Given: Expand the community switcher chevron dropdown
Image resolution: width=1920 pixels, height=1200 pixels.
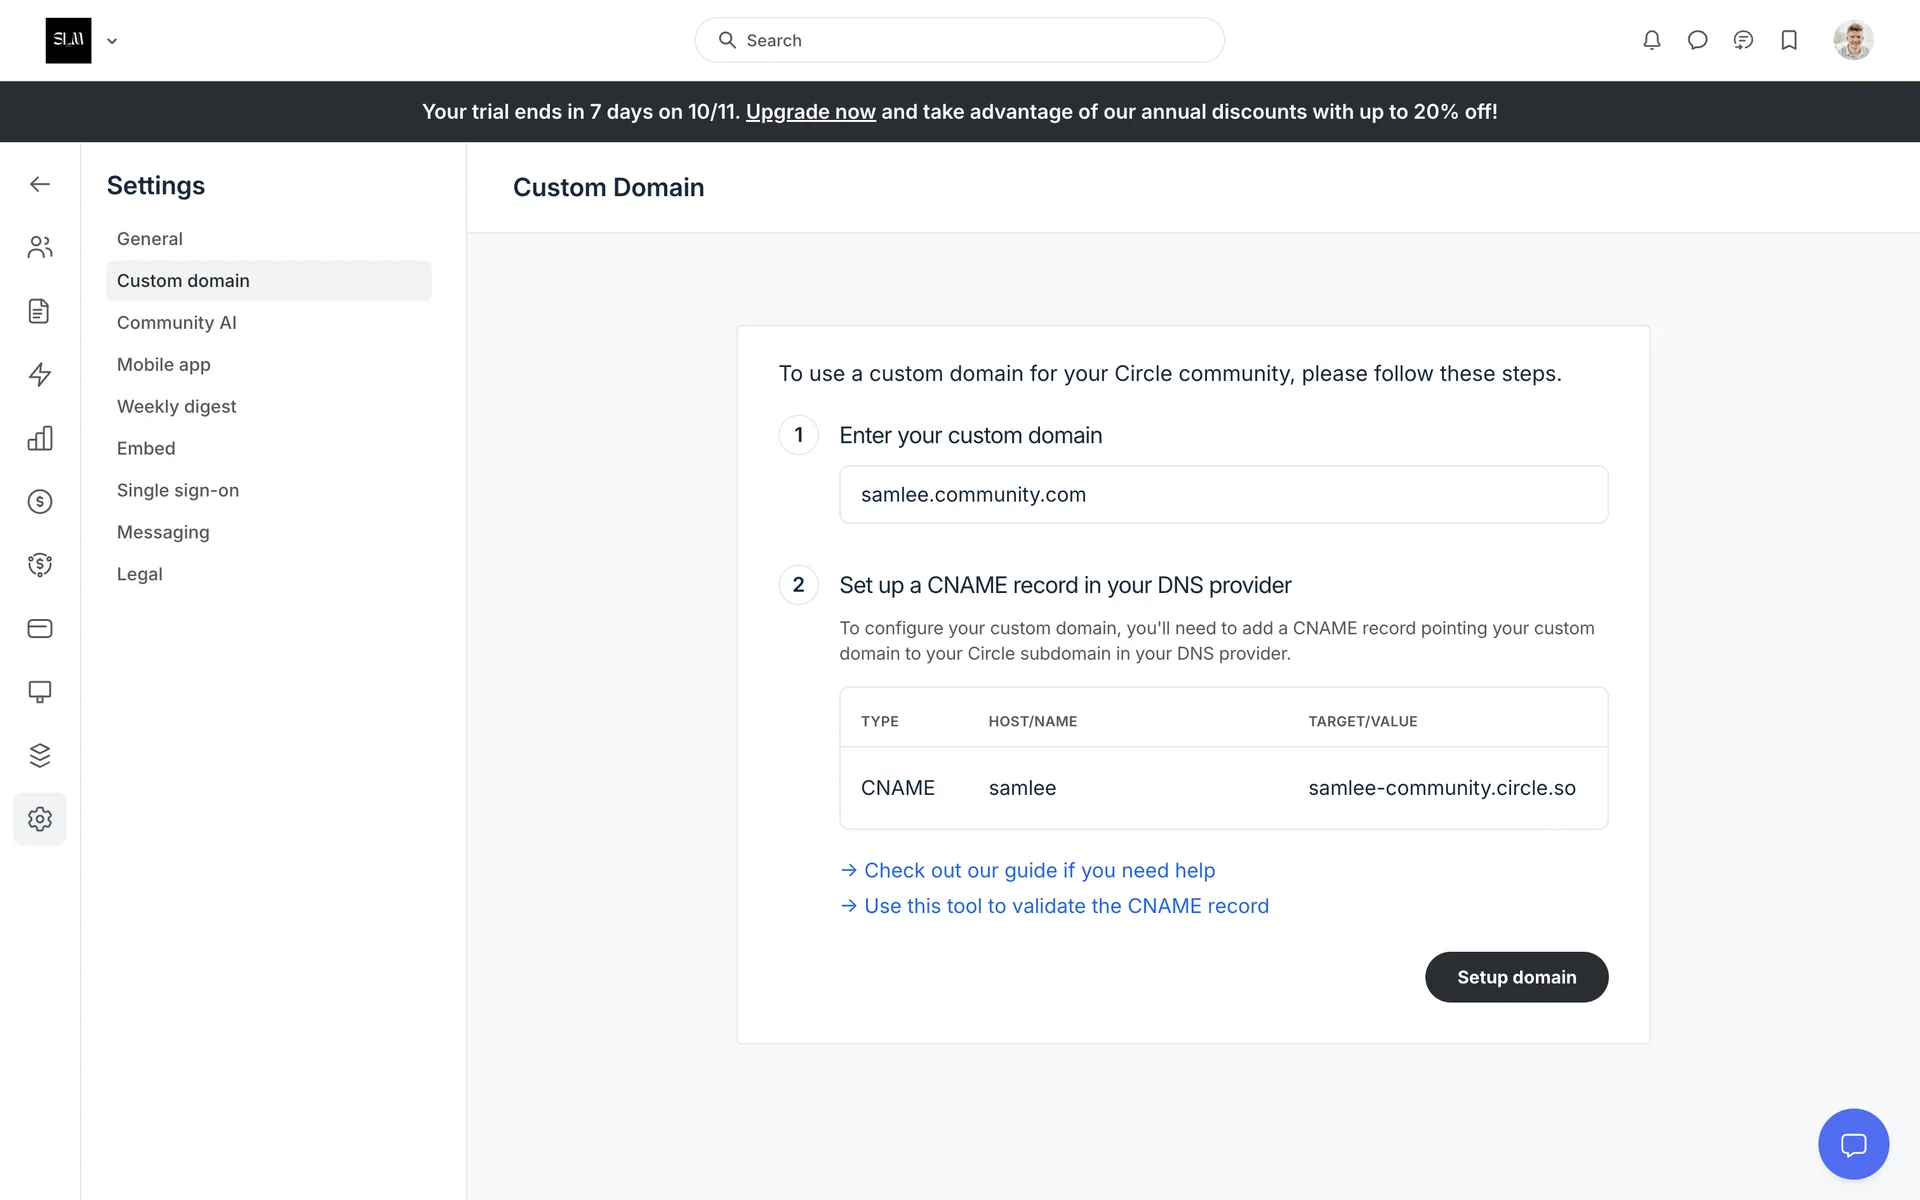Looking at the screenshot, I should point(112,41).
